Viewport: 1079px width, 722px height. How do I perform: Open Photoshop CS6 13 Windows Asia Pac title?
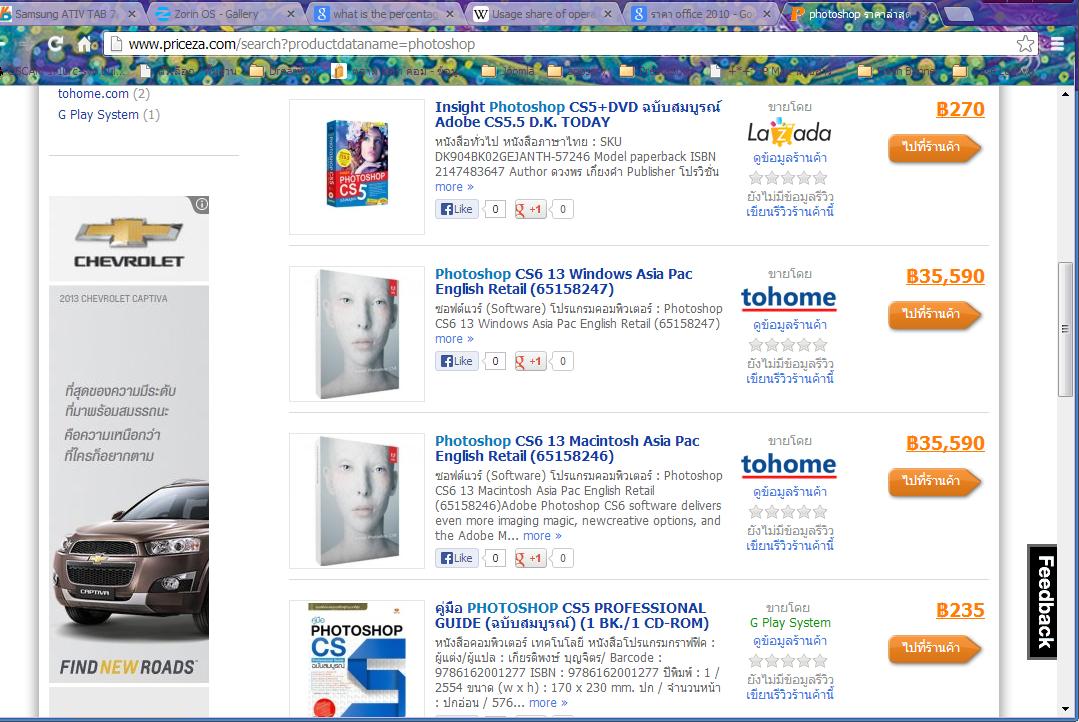[564, 282]
